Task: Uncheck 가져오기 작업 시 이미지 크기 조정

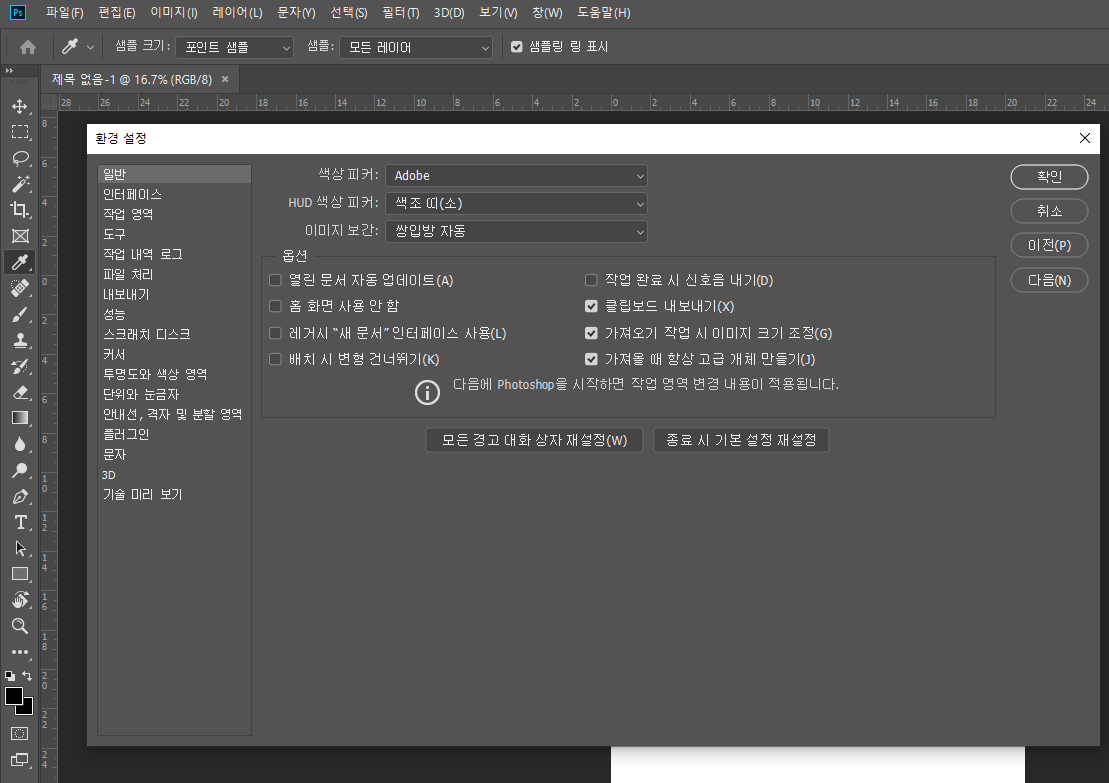Action: point(591,333)
